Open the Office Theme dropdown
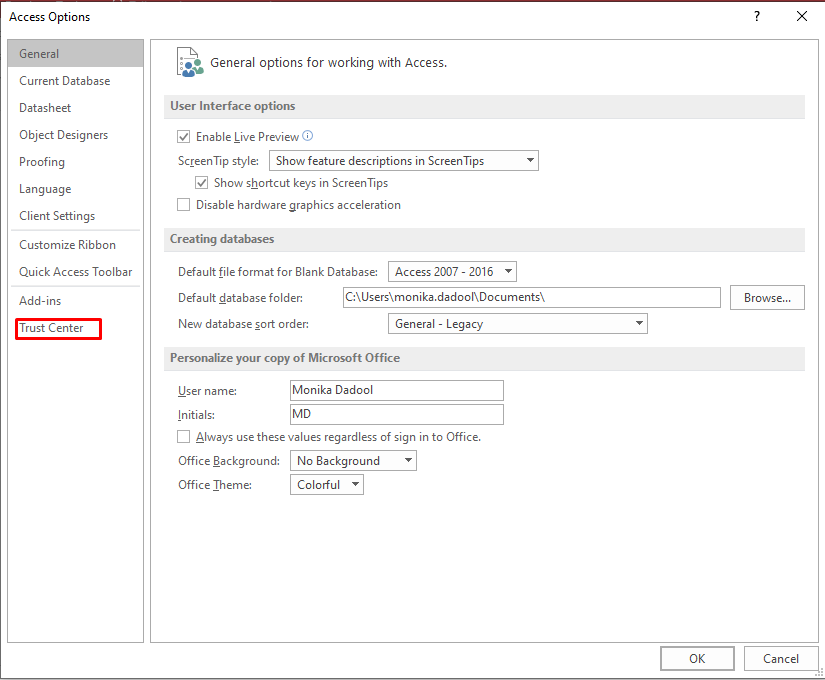 (x=327, y=484)
